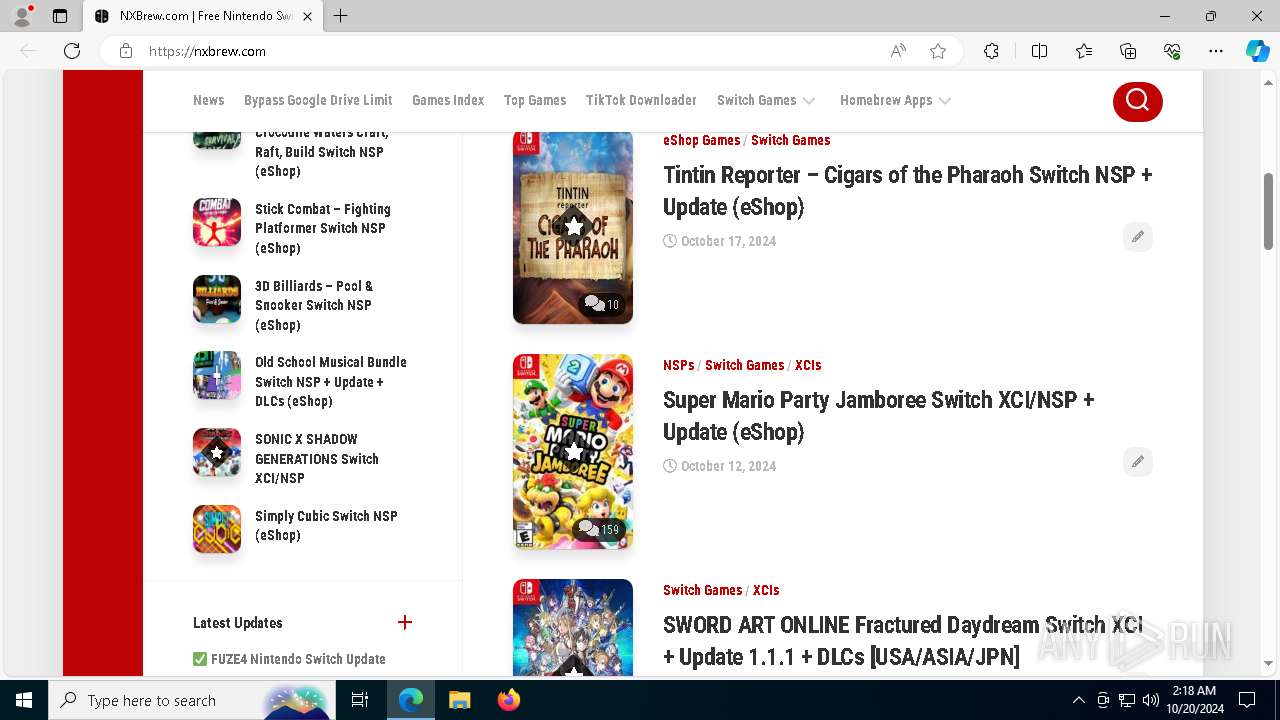Click the edit pencil beside Super Mario Party post
Screen dimensions: 1280x720
coord(1137,462)
